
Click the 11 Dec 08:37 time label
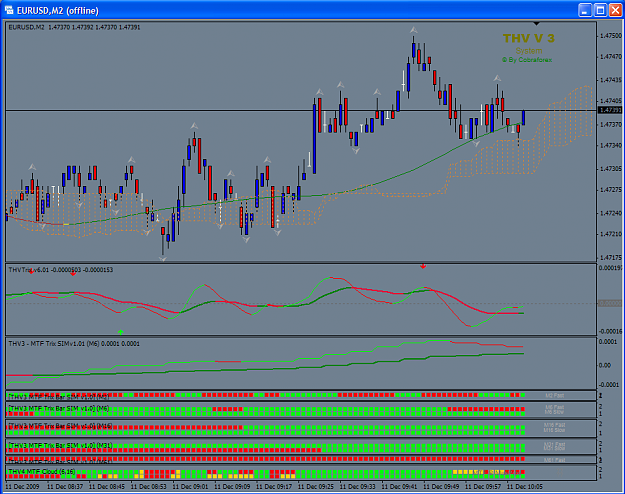[65, 486]
